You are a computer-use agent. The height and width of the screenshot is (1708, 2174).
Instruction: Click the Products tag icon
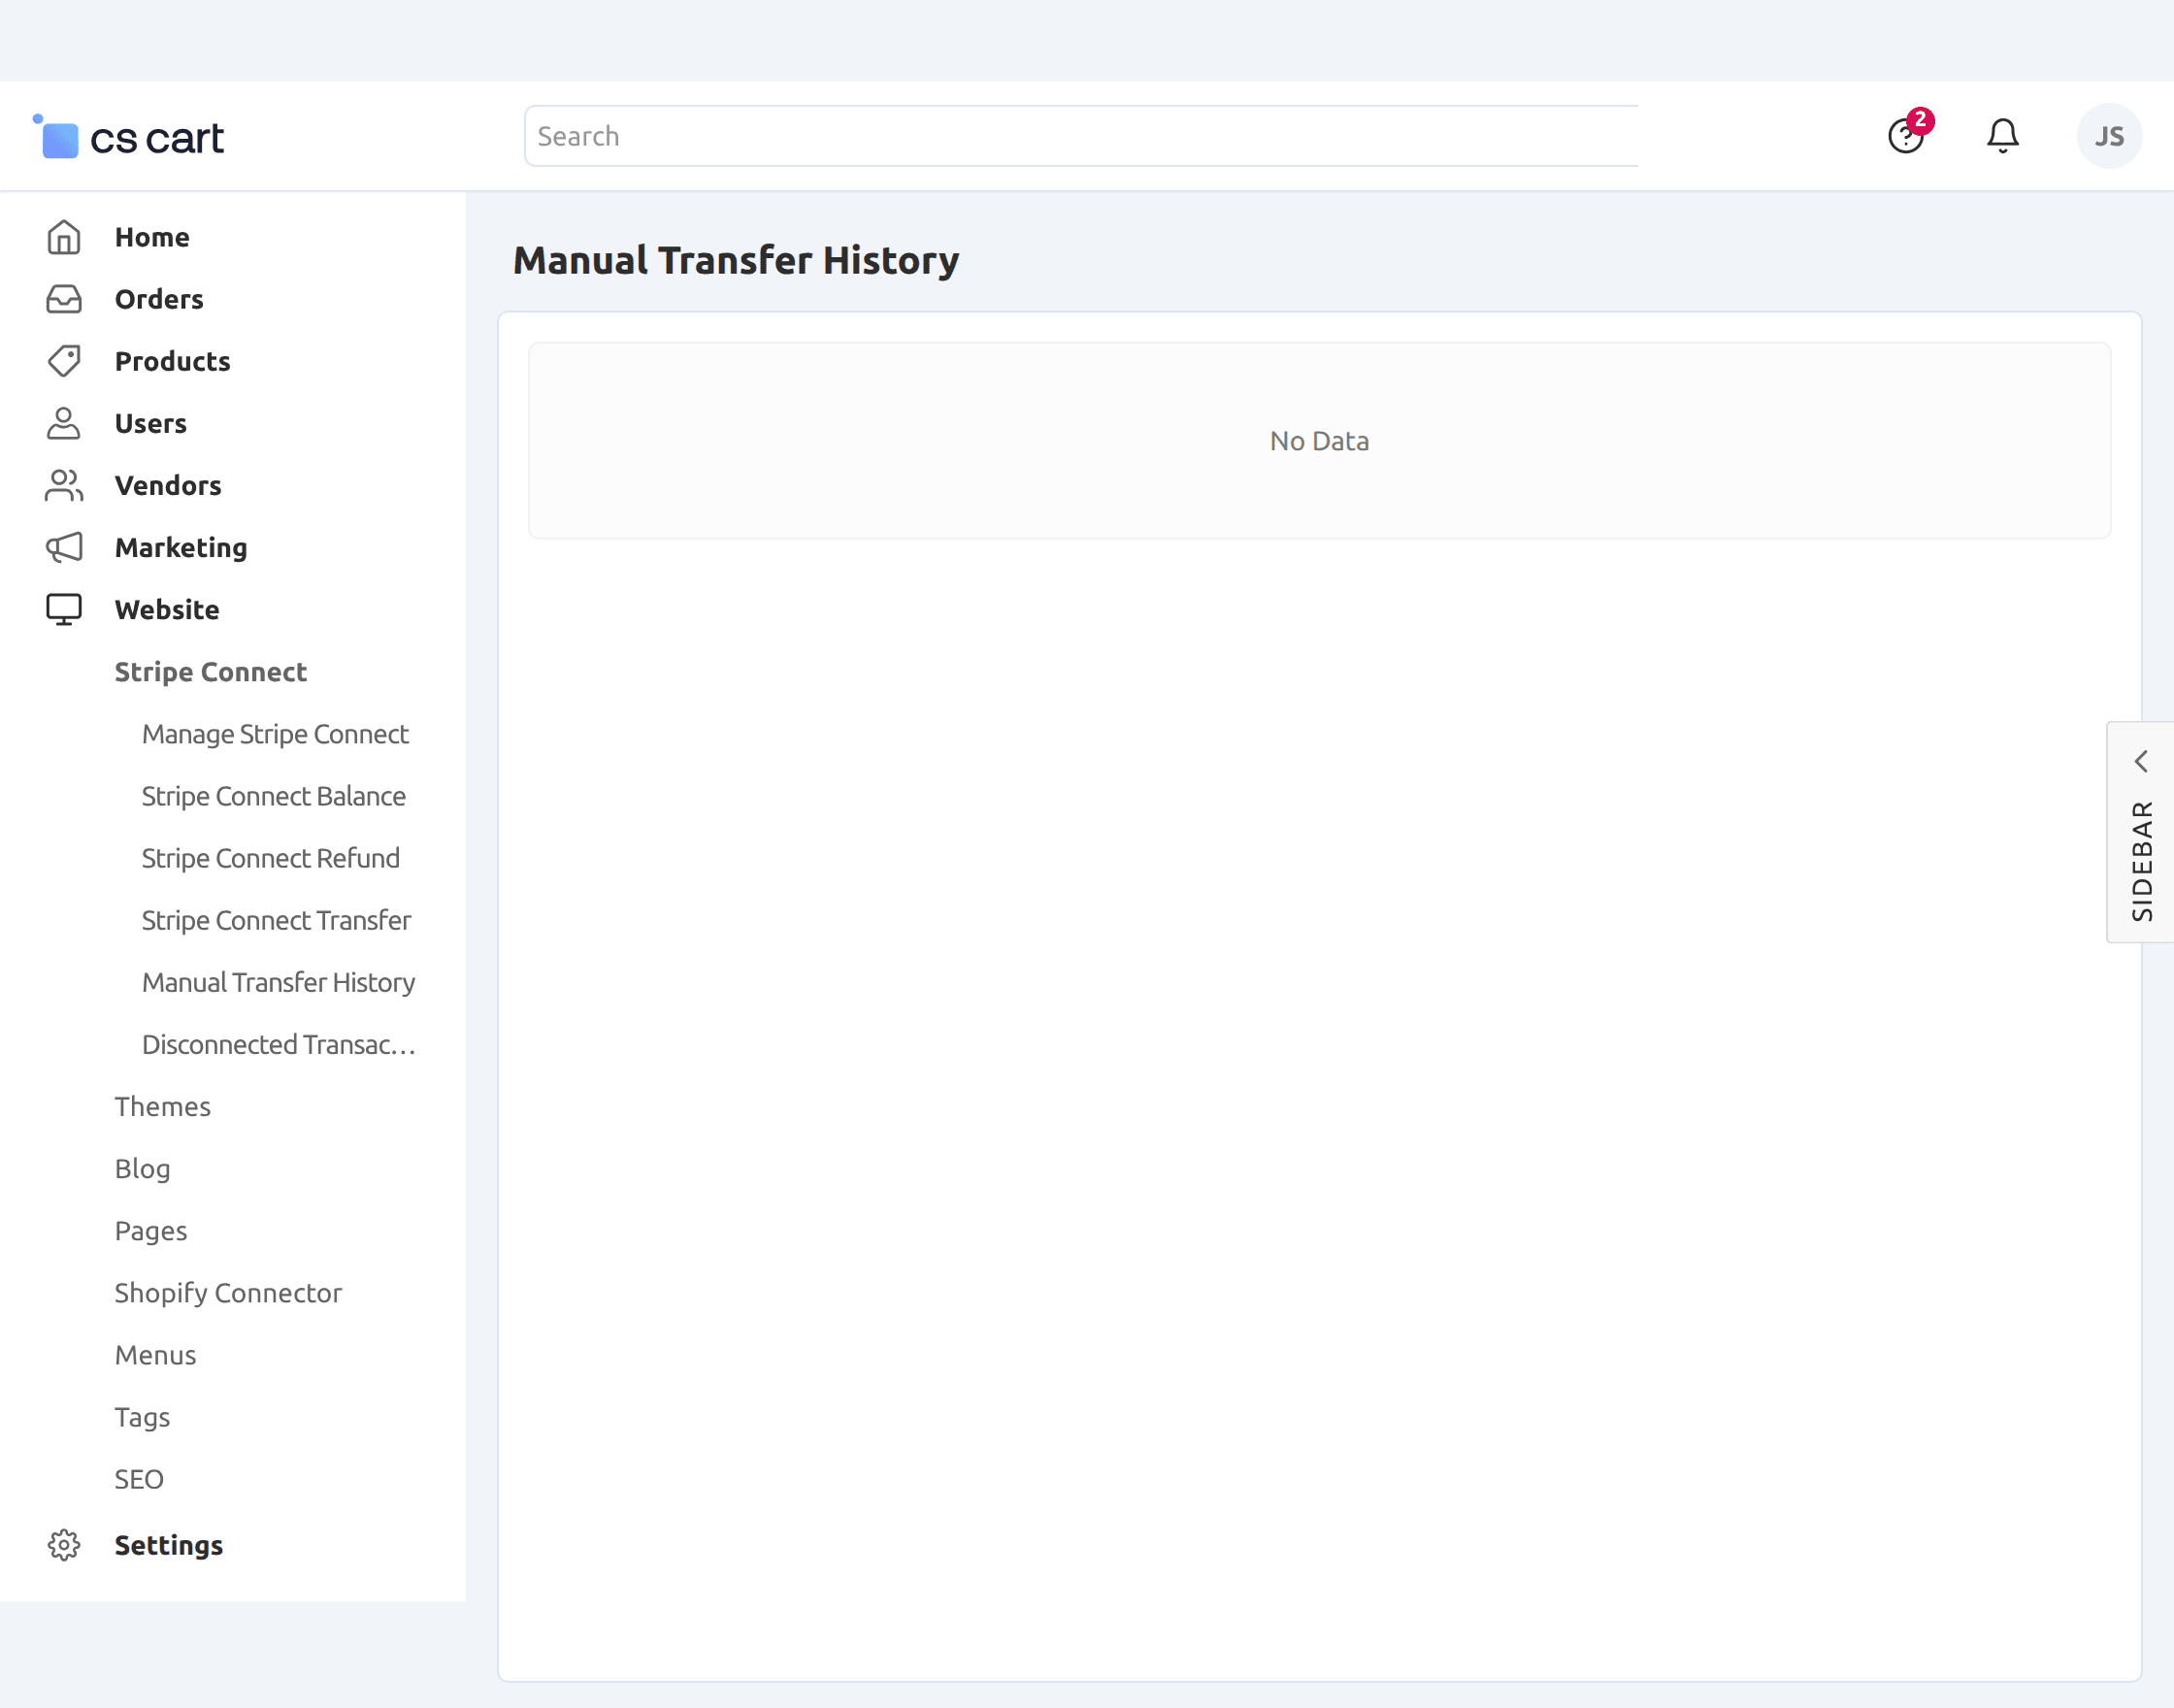(x=64, y=361)
